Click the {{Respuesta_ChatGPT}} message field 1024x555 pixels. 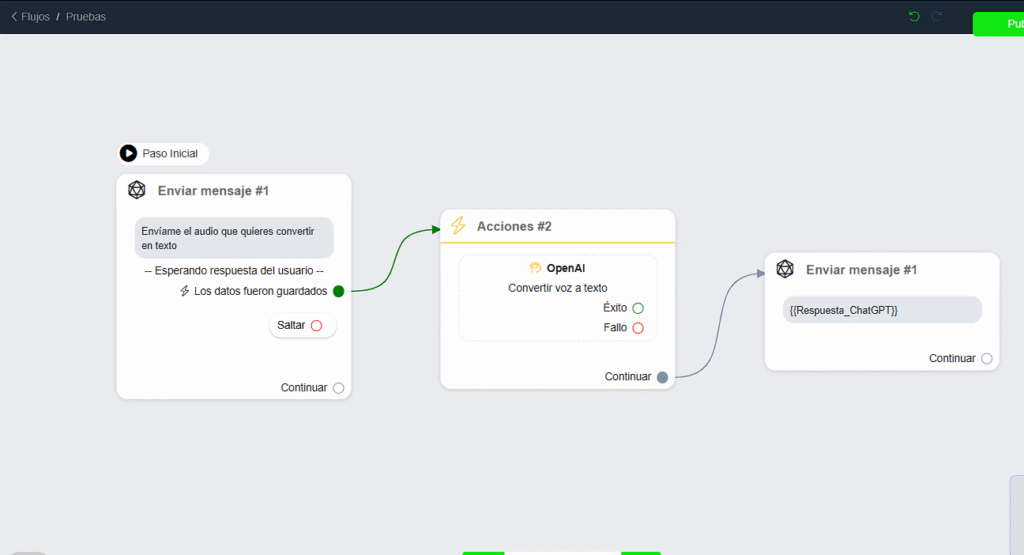pos(882,310)
